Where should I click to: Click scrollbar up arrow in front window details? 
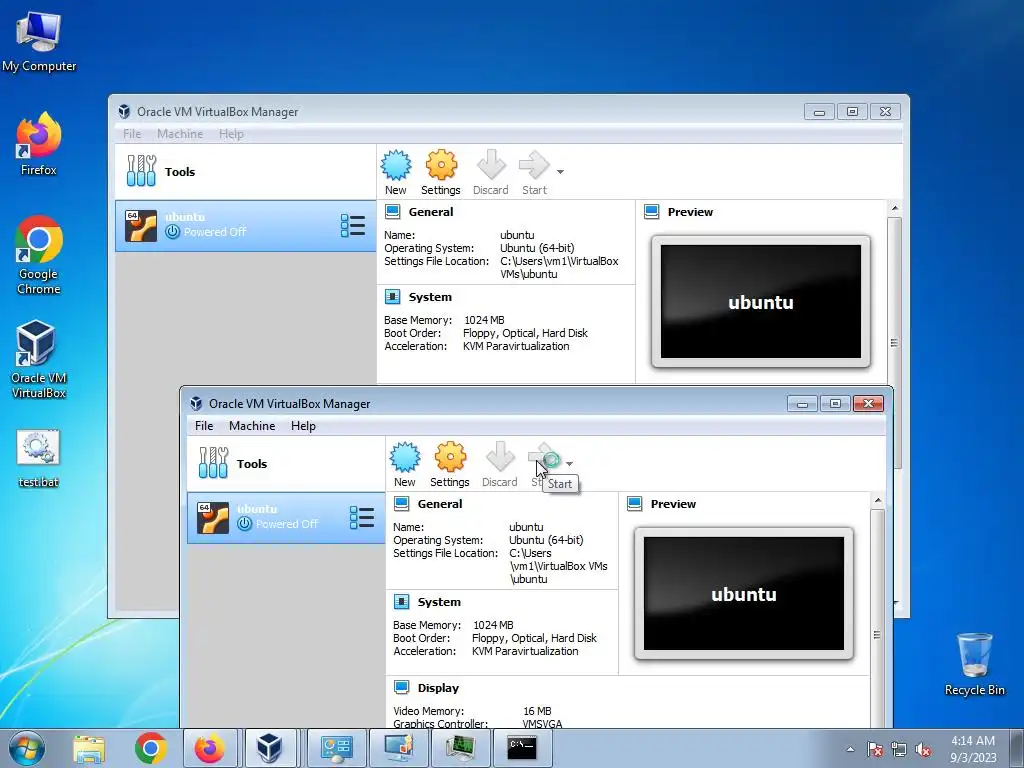[878, 500]
